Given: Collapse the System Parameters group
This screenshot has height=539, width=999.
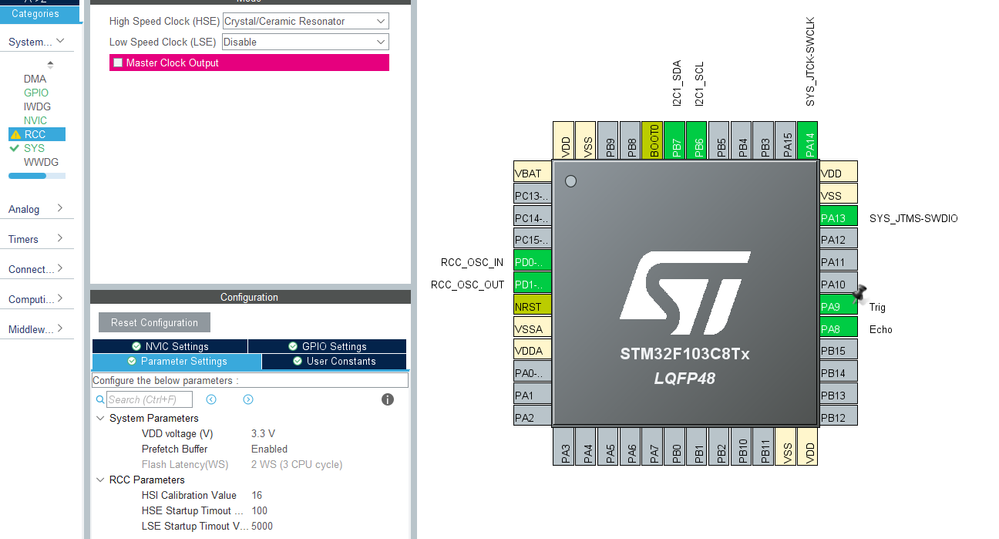Looking at the screenshot, I should [100, 418].
